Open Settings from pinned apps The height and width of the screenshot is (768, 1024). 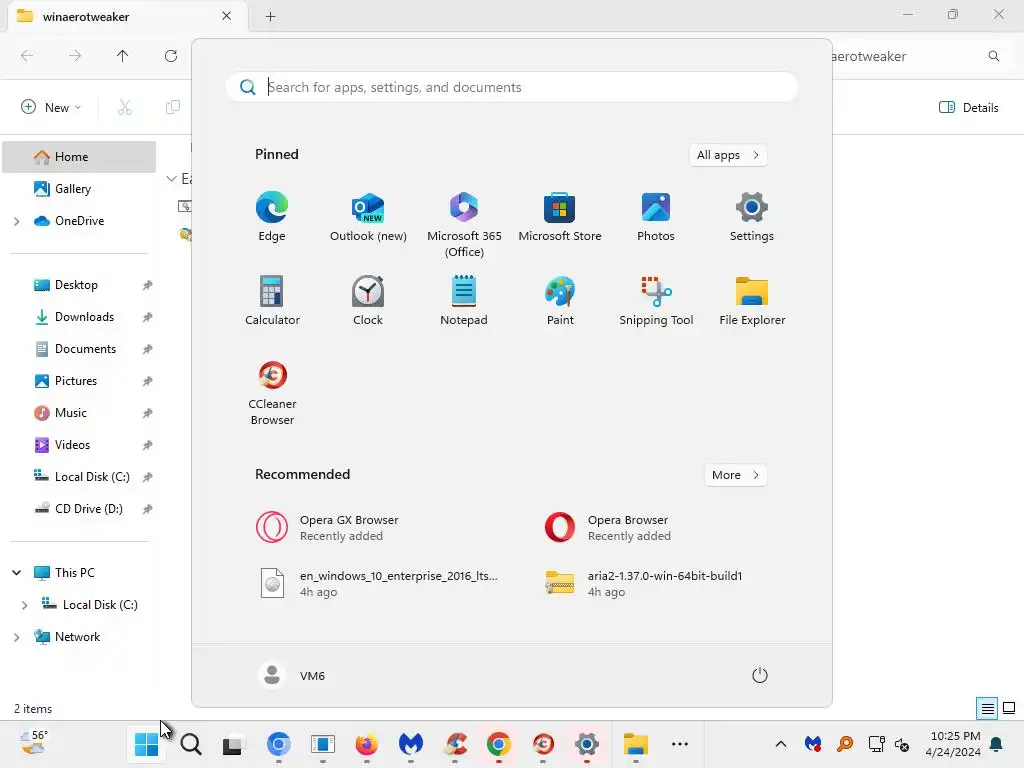point(752,217)
